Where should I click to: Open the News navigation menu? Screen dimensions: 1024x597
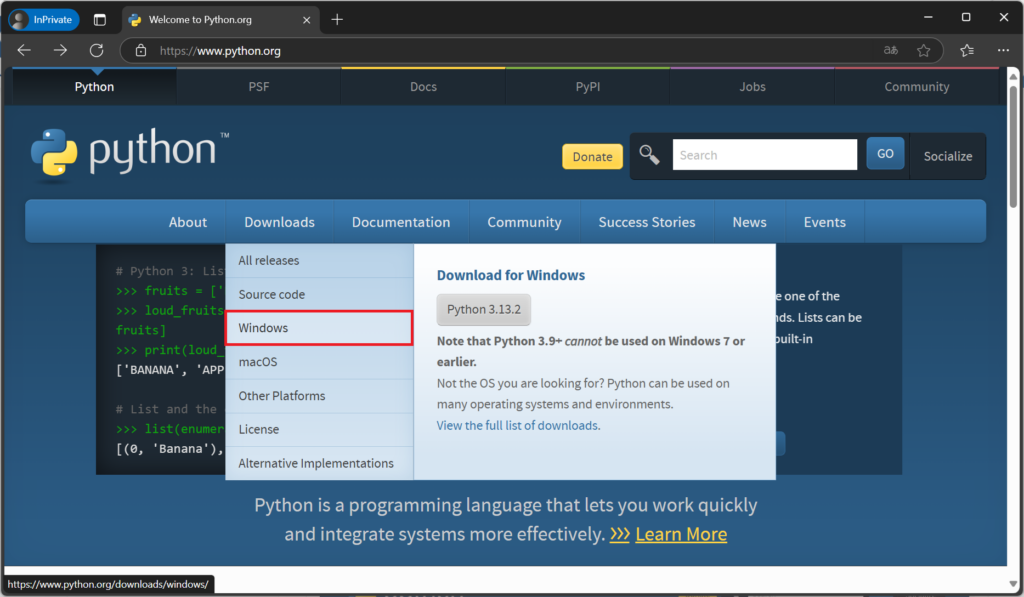tap(750, 222)
